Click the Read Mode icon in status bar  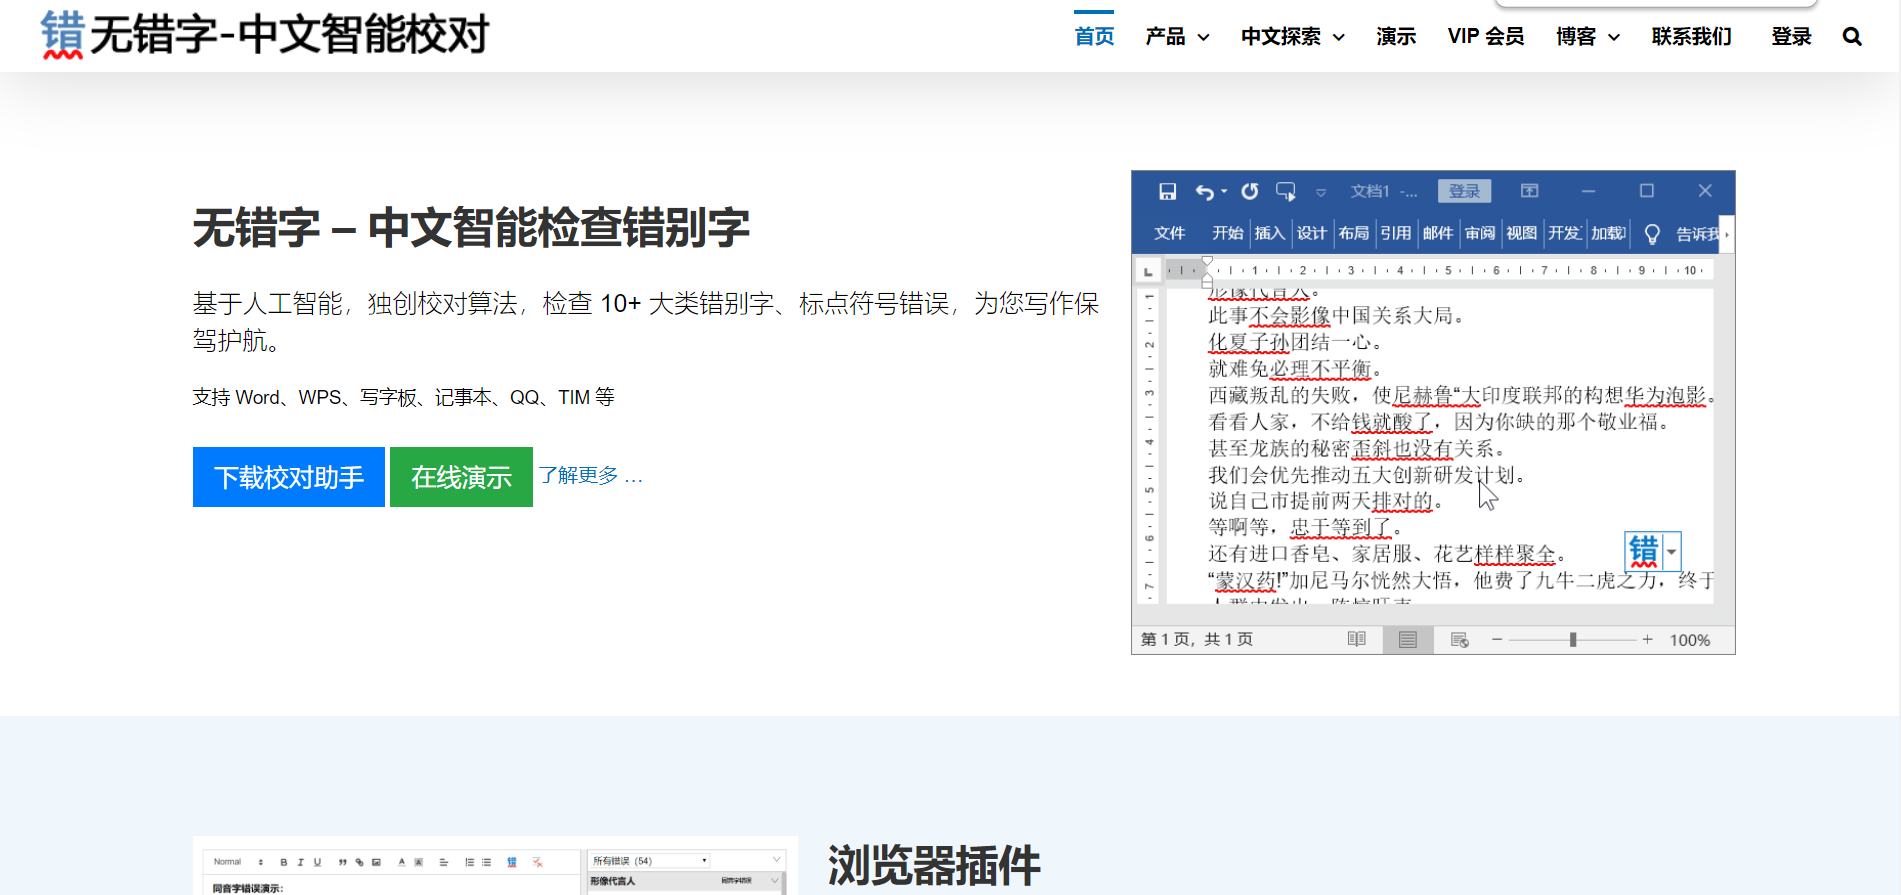click(x=1356, y=640)
